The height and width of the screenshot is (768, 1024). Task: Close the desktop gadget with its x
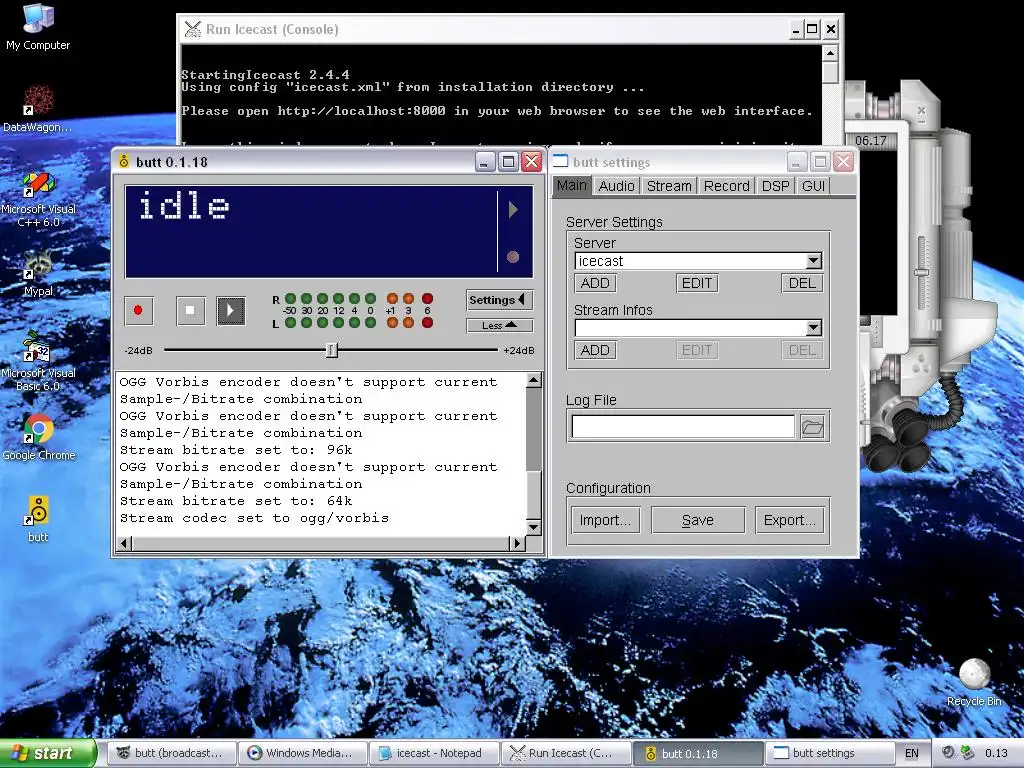[921, 110]
